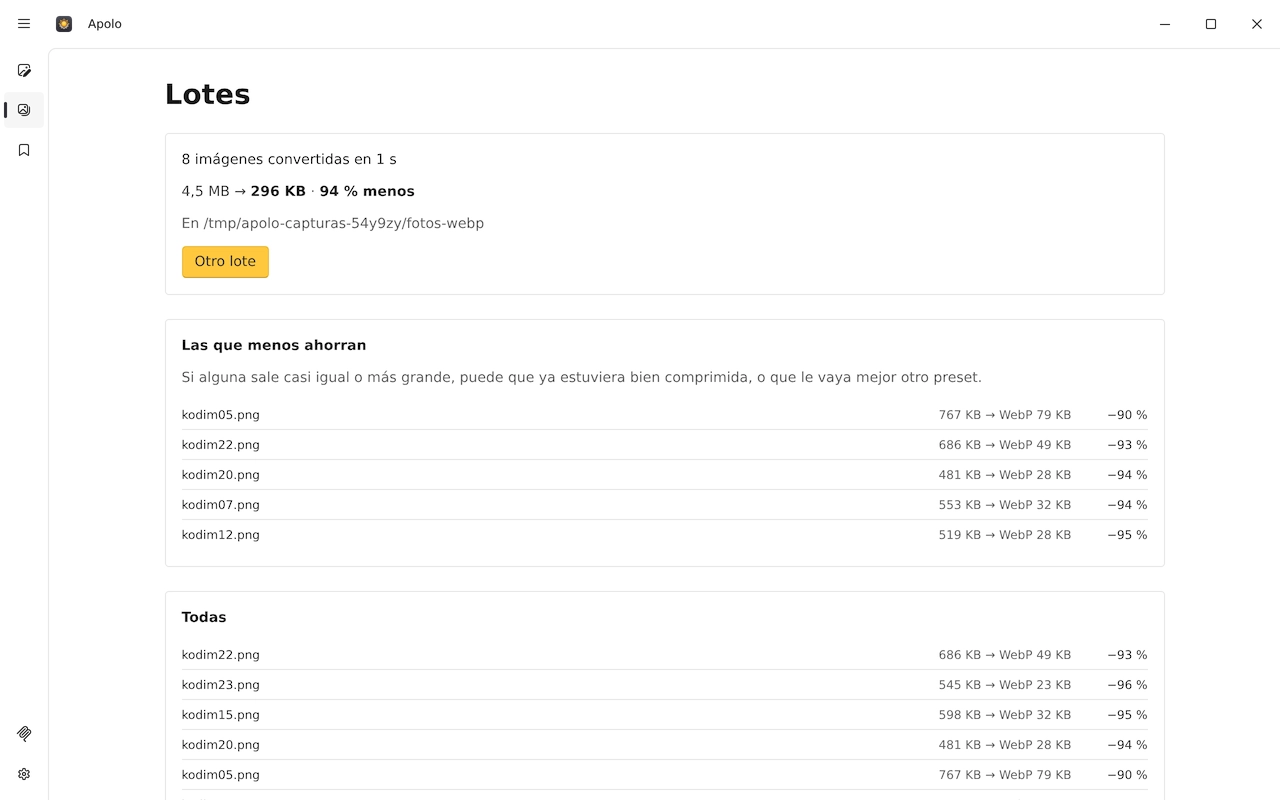
Task: Select the batch images sidebar icon
Action: click(x=24, y=110)
